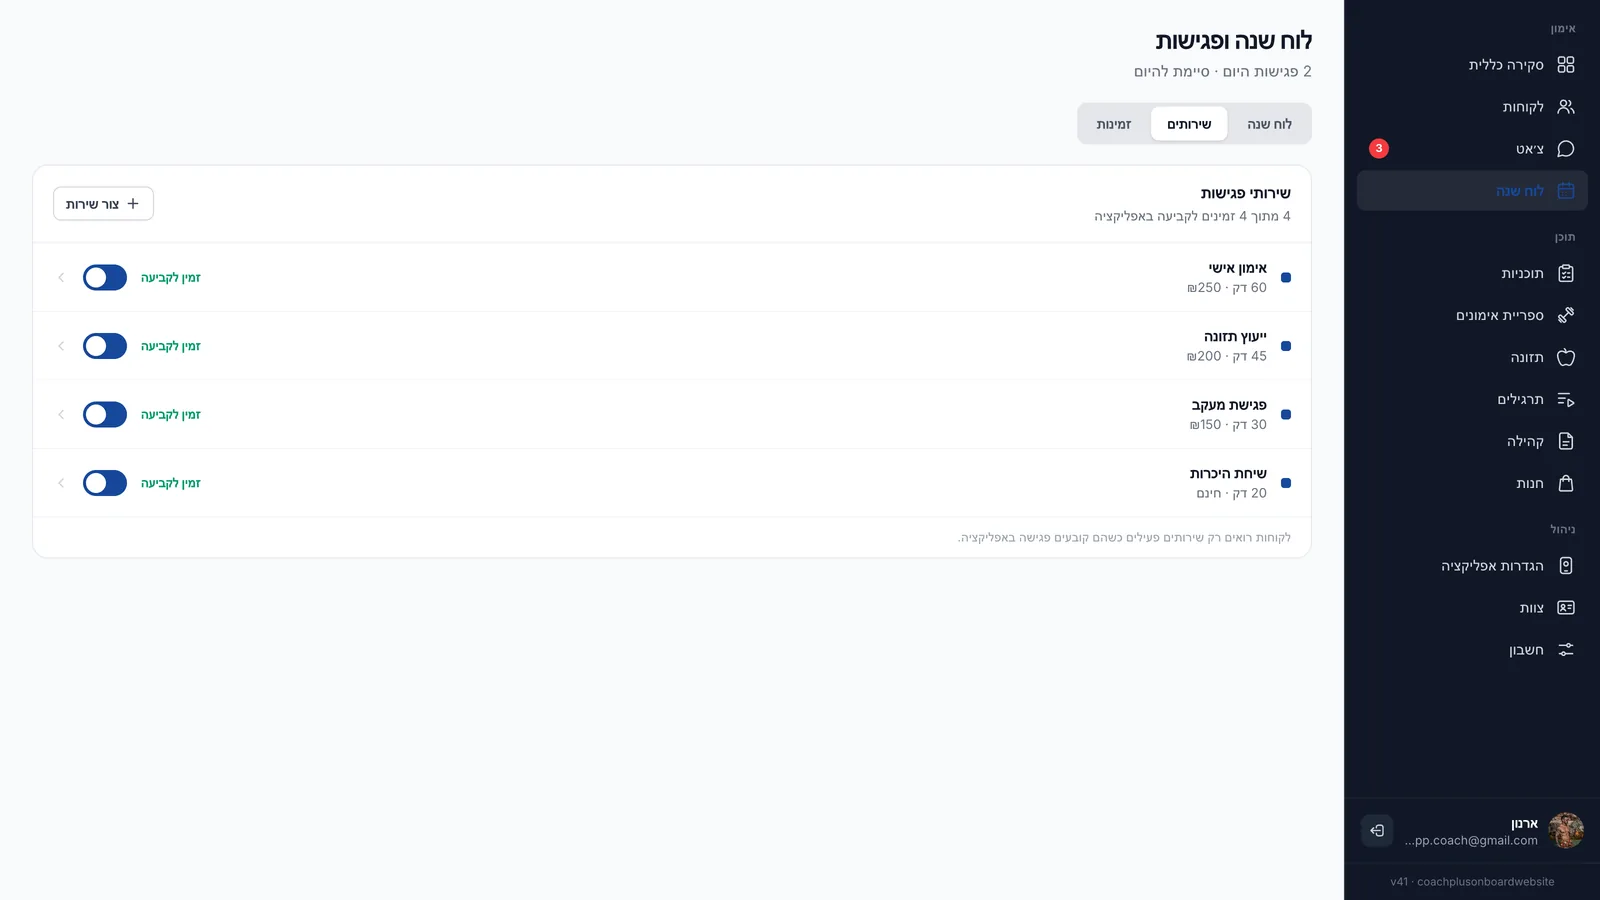Open the תרגילים playlist icon
The width and height of the screenshot is (1600, 900).
click(1566, 400)
